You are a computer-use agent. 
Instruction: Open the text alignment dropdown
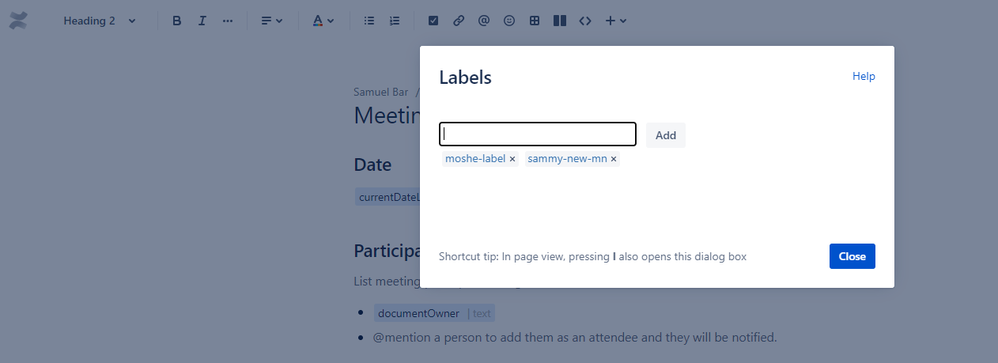coord(272,20)
